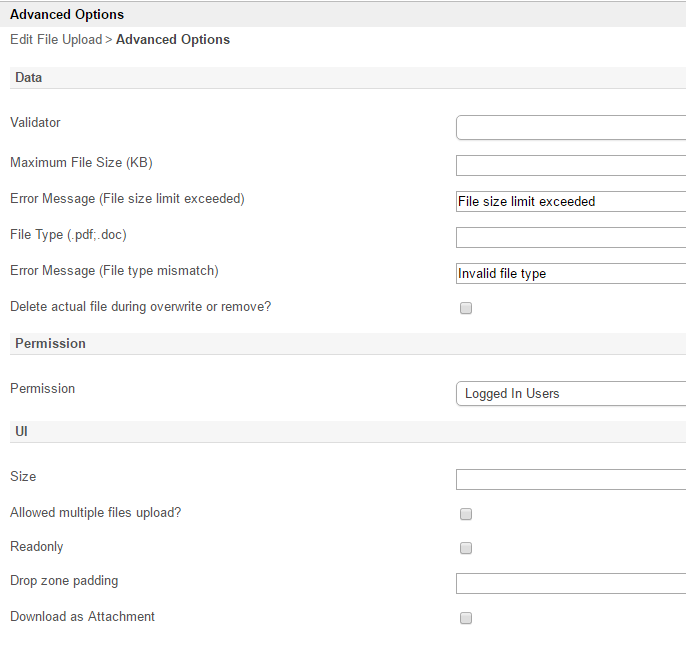Focus the Drop zone padding field
686x645 pixels.
pos(570,584)
